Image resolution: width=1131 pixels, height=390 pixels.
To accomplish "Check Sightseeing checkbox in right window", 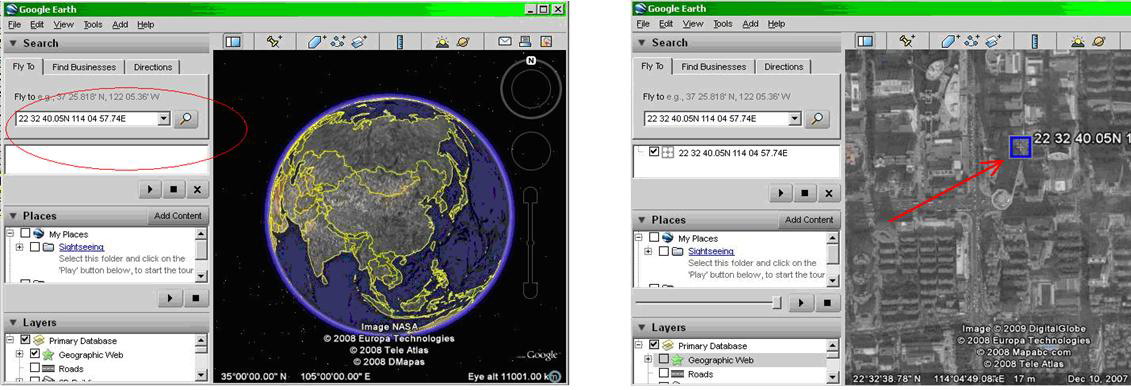I will [664, 251].
